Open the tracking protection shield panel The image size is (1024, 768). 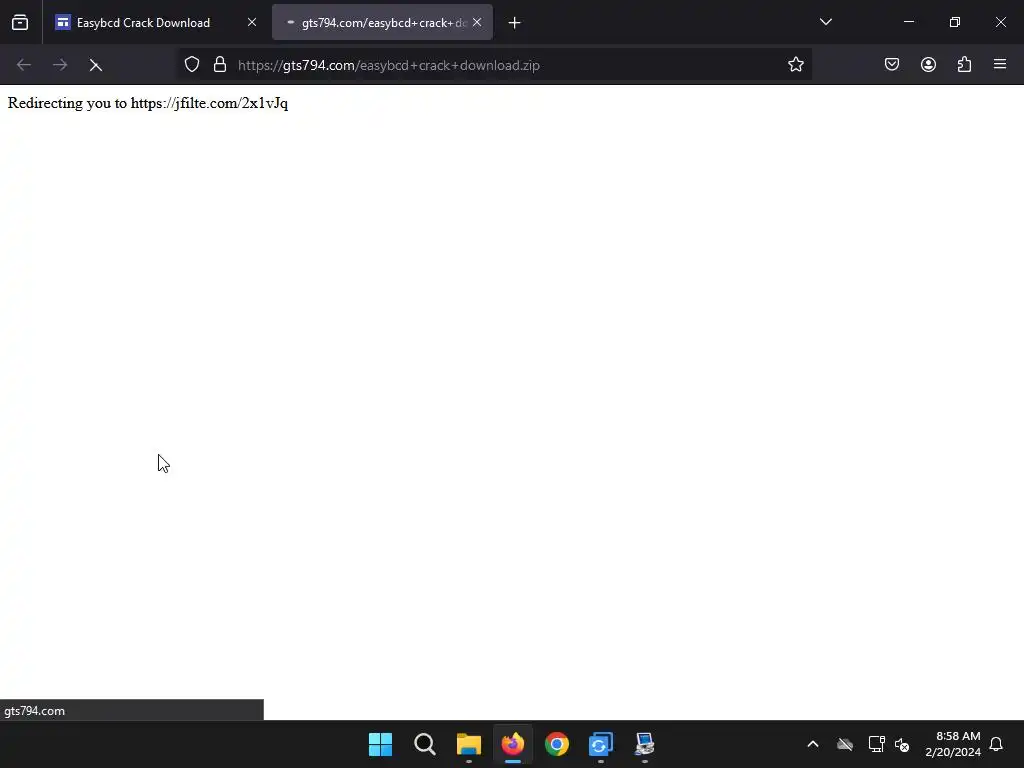coord(191,65)
